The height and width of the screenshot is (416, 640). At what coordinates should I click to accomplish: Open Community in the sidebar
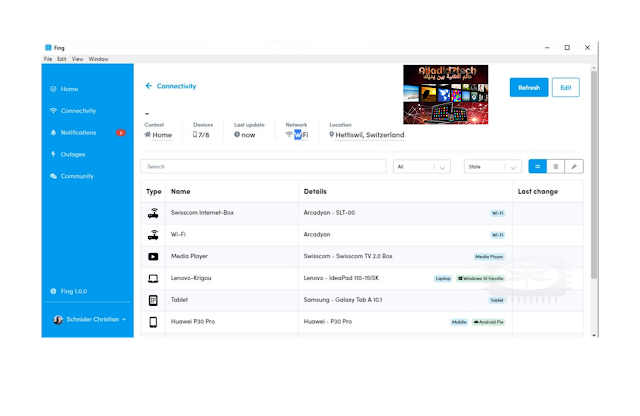click(x=77, y=176)
